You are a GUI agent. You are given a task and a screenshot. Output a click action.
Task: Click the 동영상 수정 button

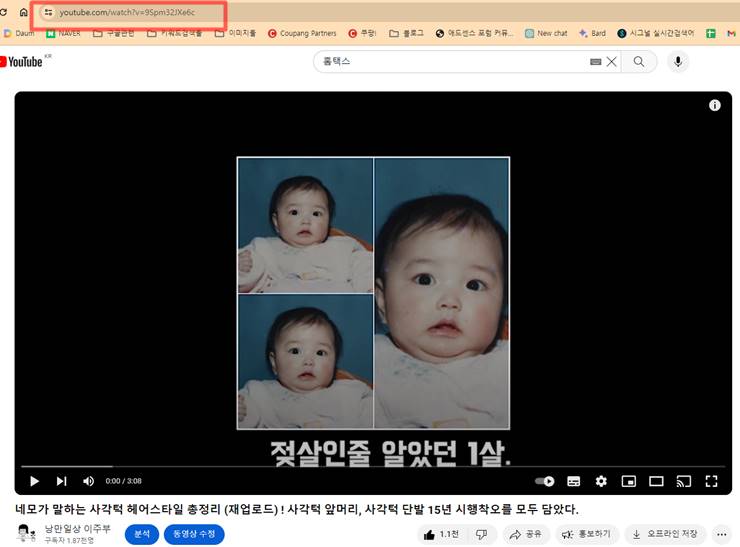coord(194,534)
